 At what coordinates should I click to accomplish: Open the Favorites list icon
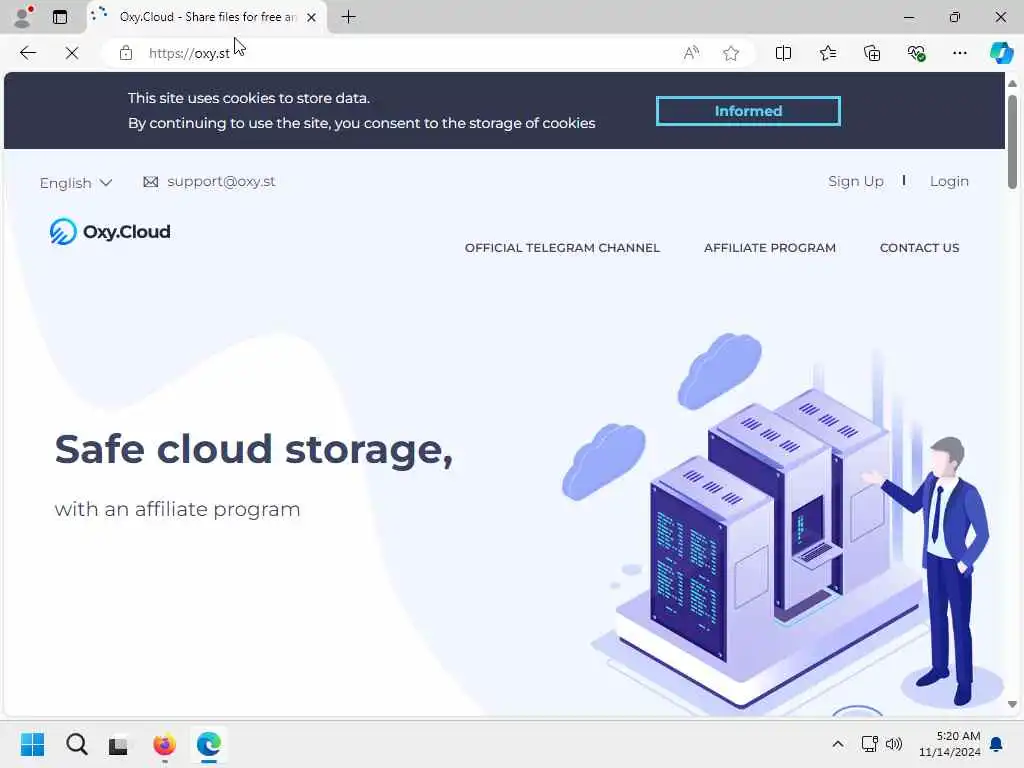pyautogui.click(x=828, y=53)
